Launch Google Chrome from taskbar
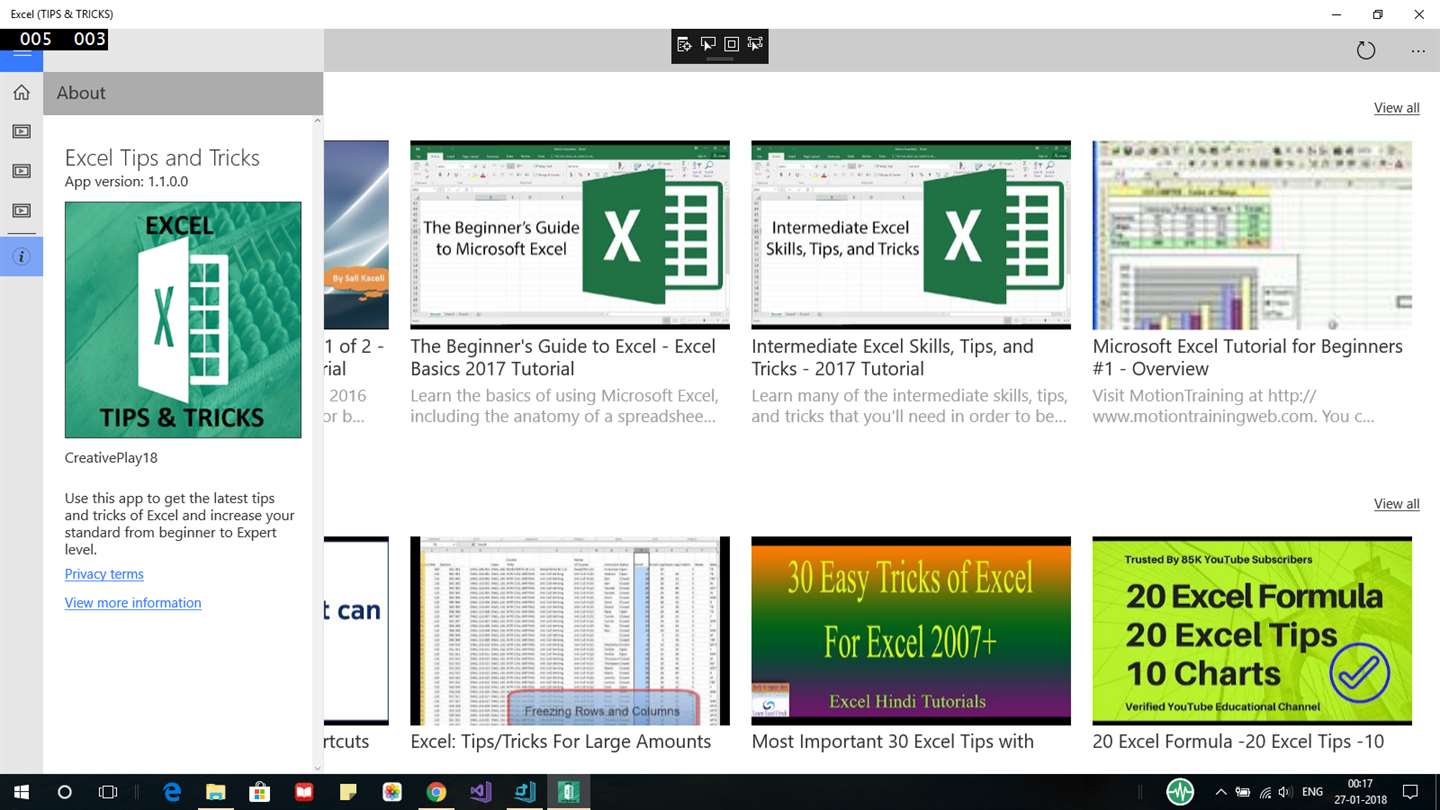 (x=436, y=792)
